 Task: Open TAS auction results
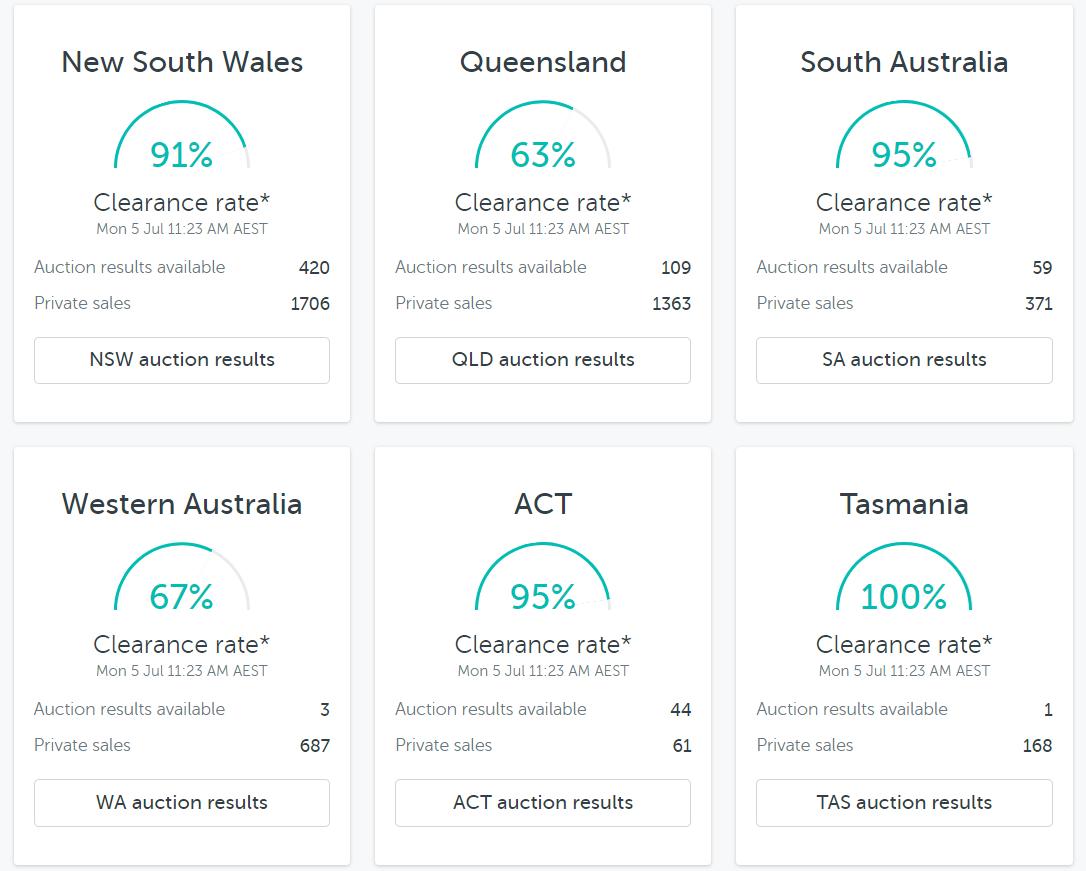tap(904, 802)
